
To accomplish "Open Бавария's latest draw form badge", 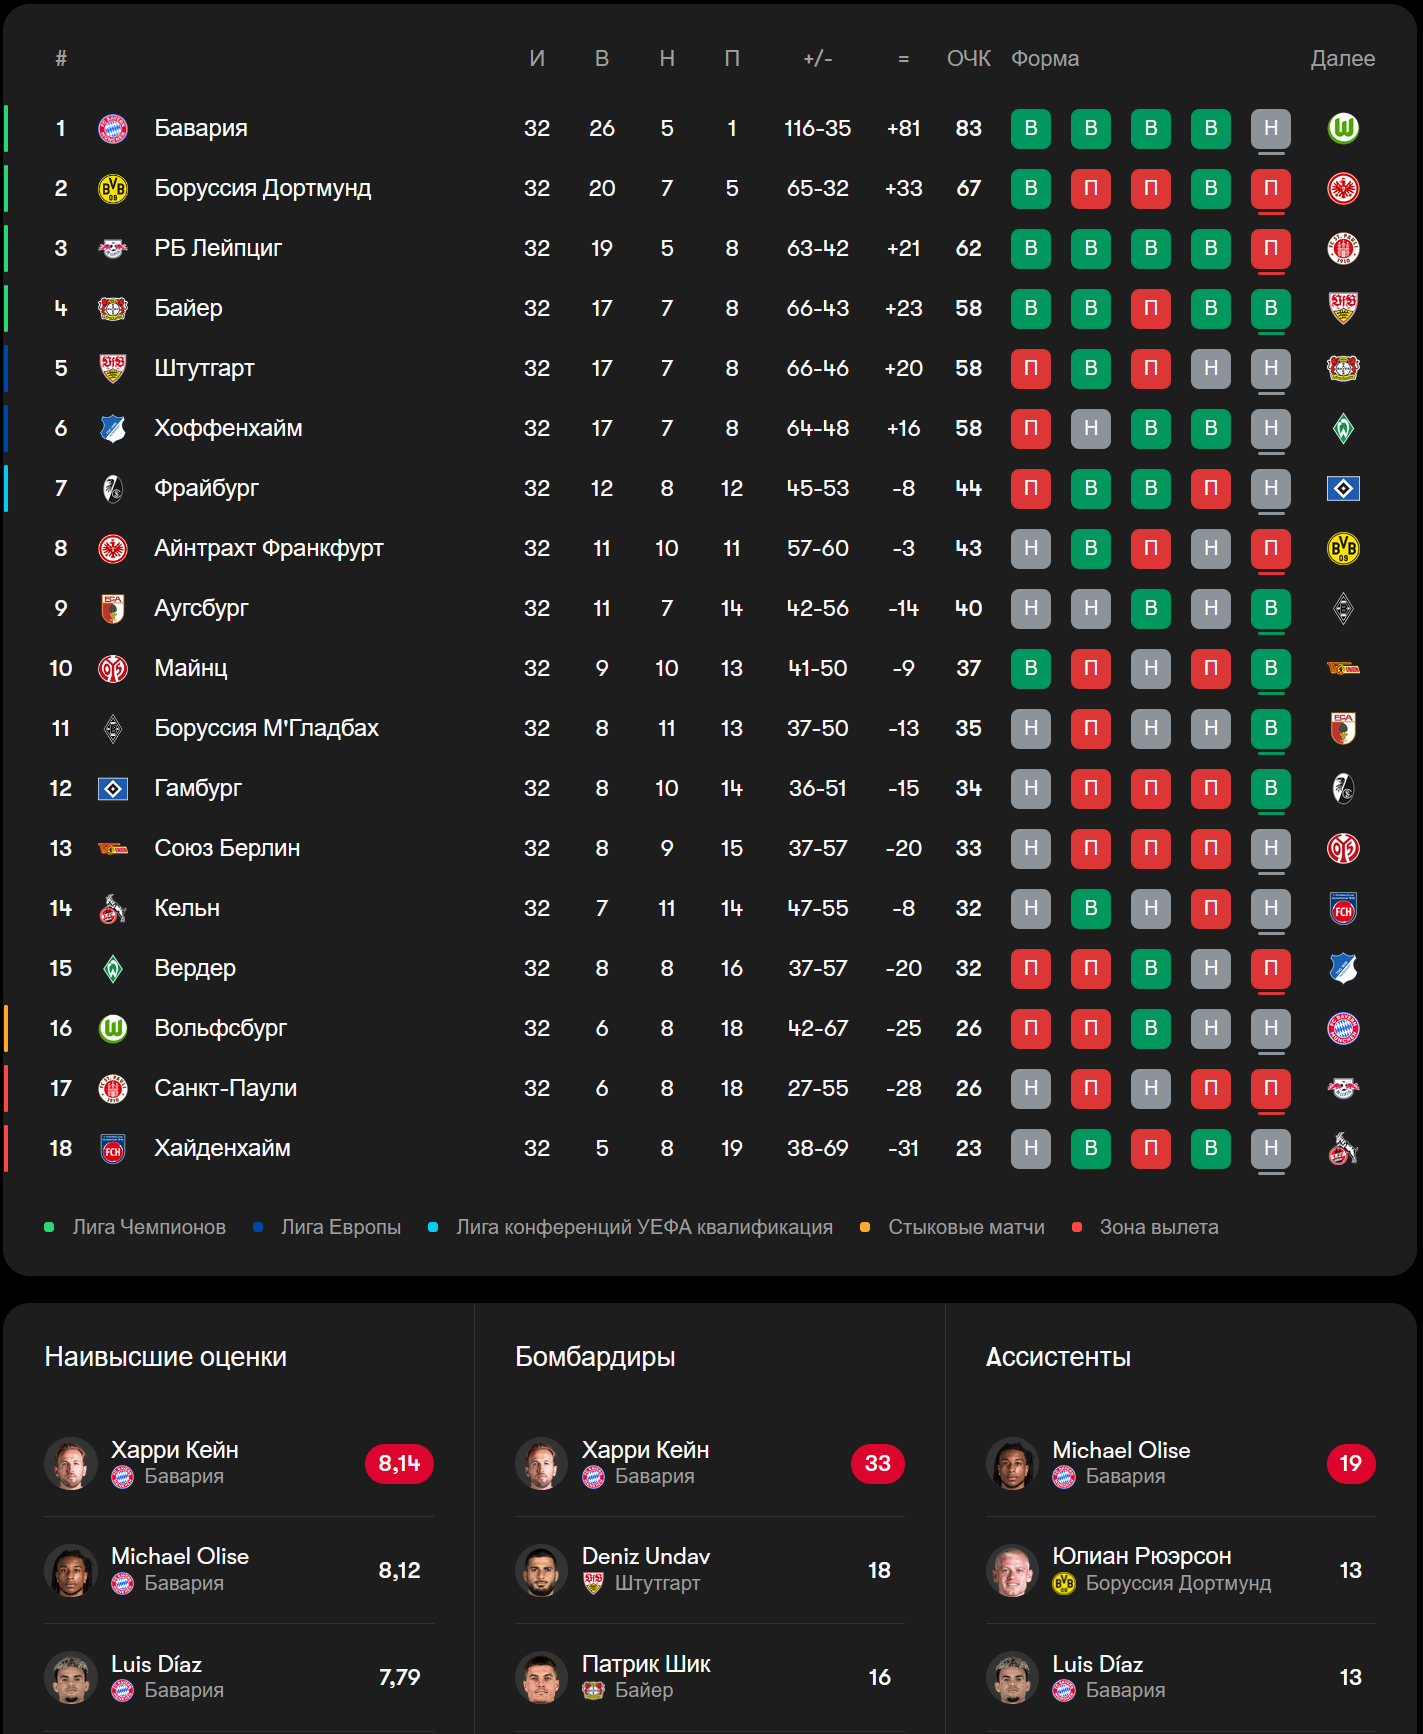I will 1271,128.
